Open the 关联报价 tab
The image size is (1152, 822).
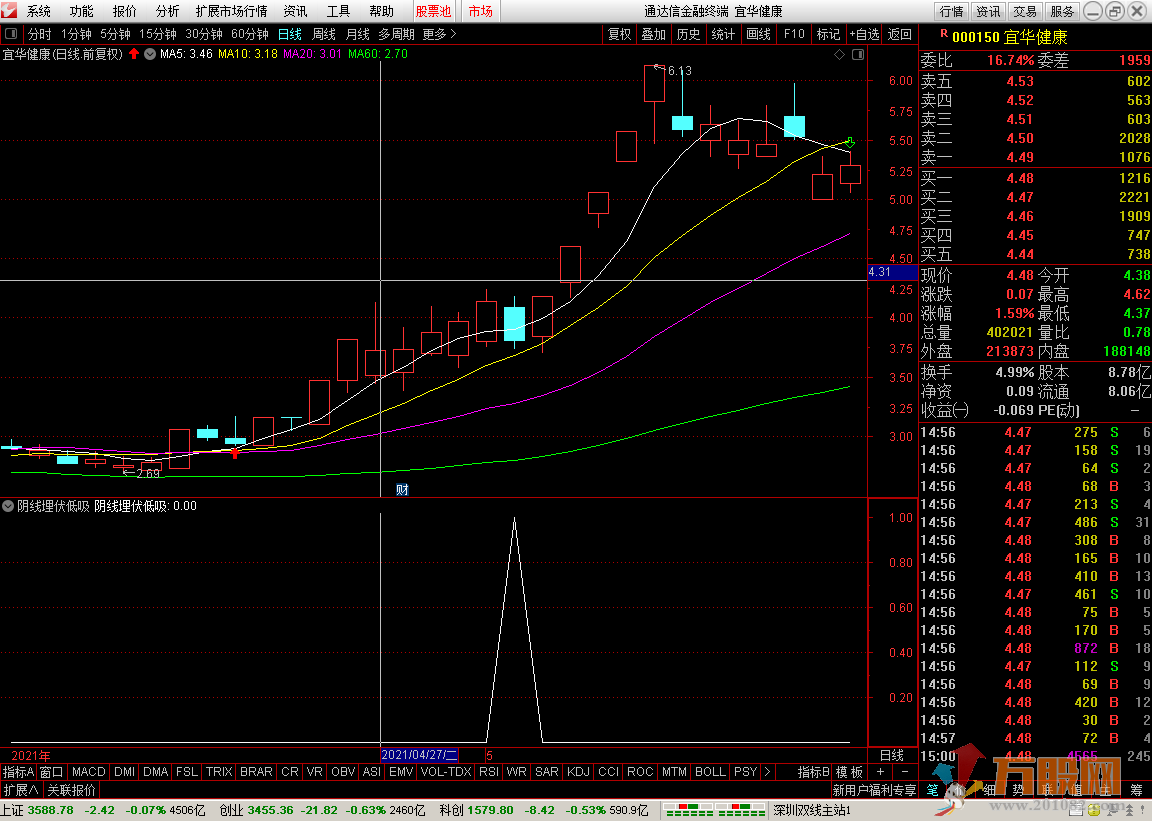tap(71, 790)
